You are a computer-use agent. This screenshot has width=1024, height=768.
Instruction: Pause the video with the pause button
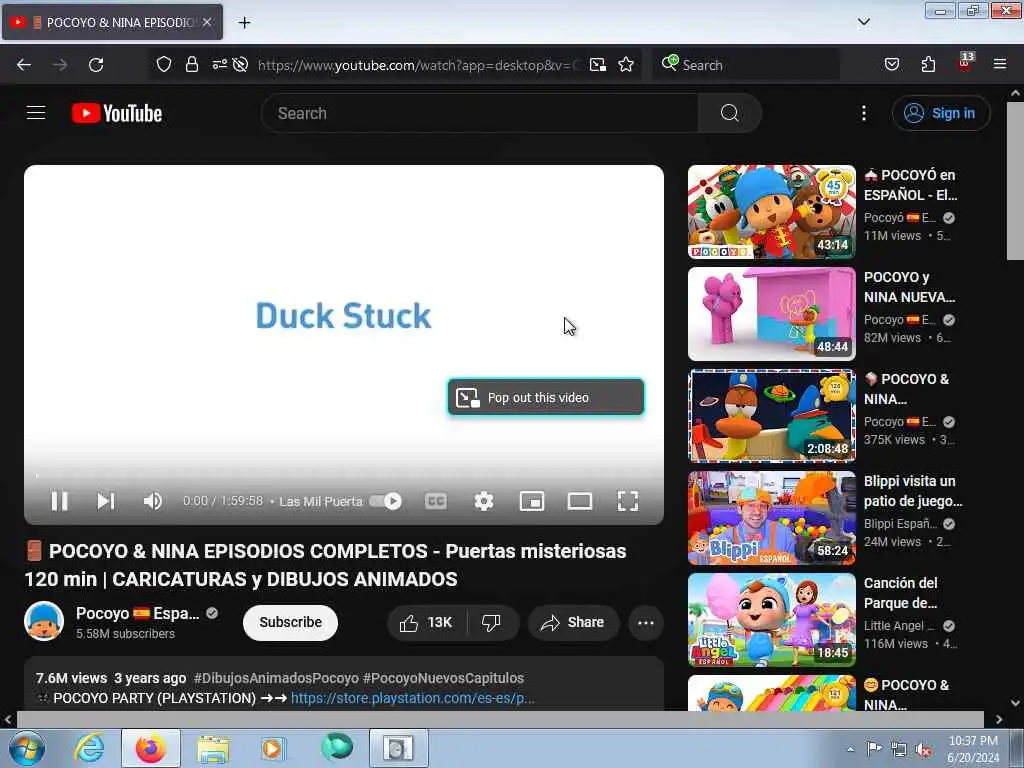[59, 501]
